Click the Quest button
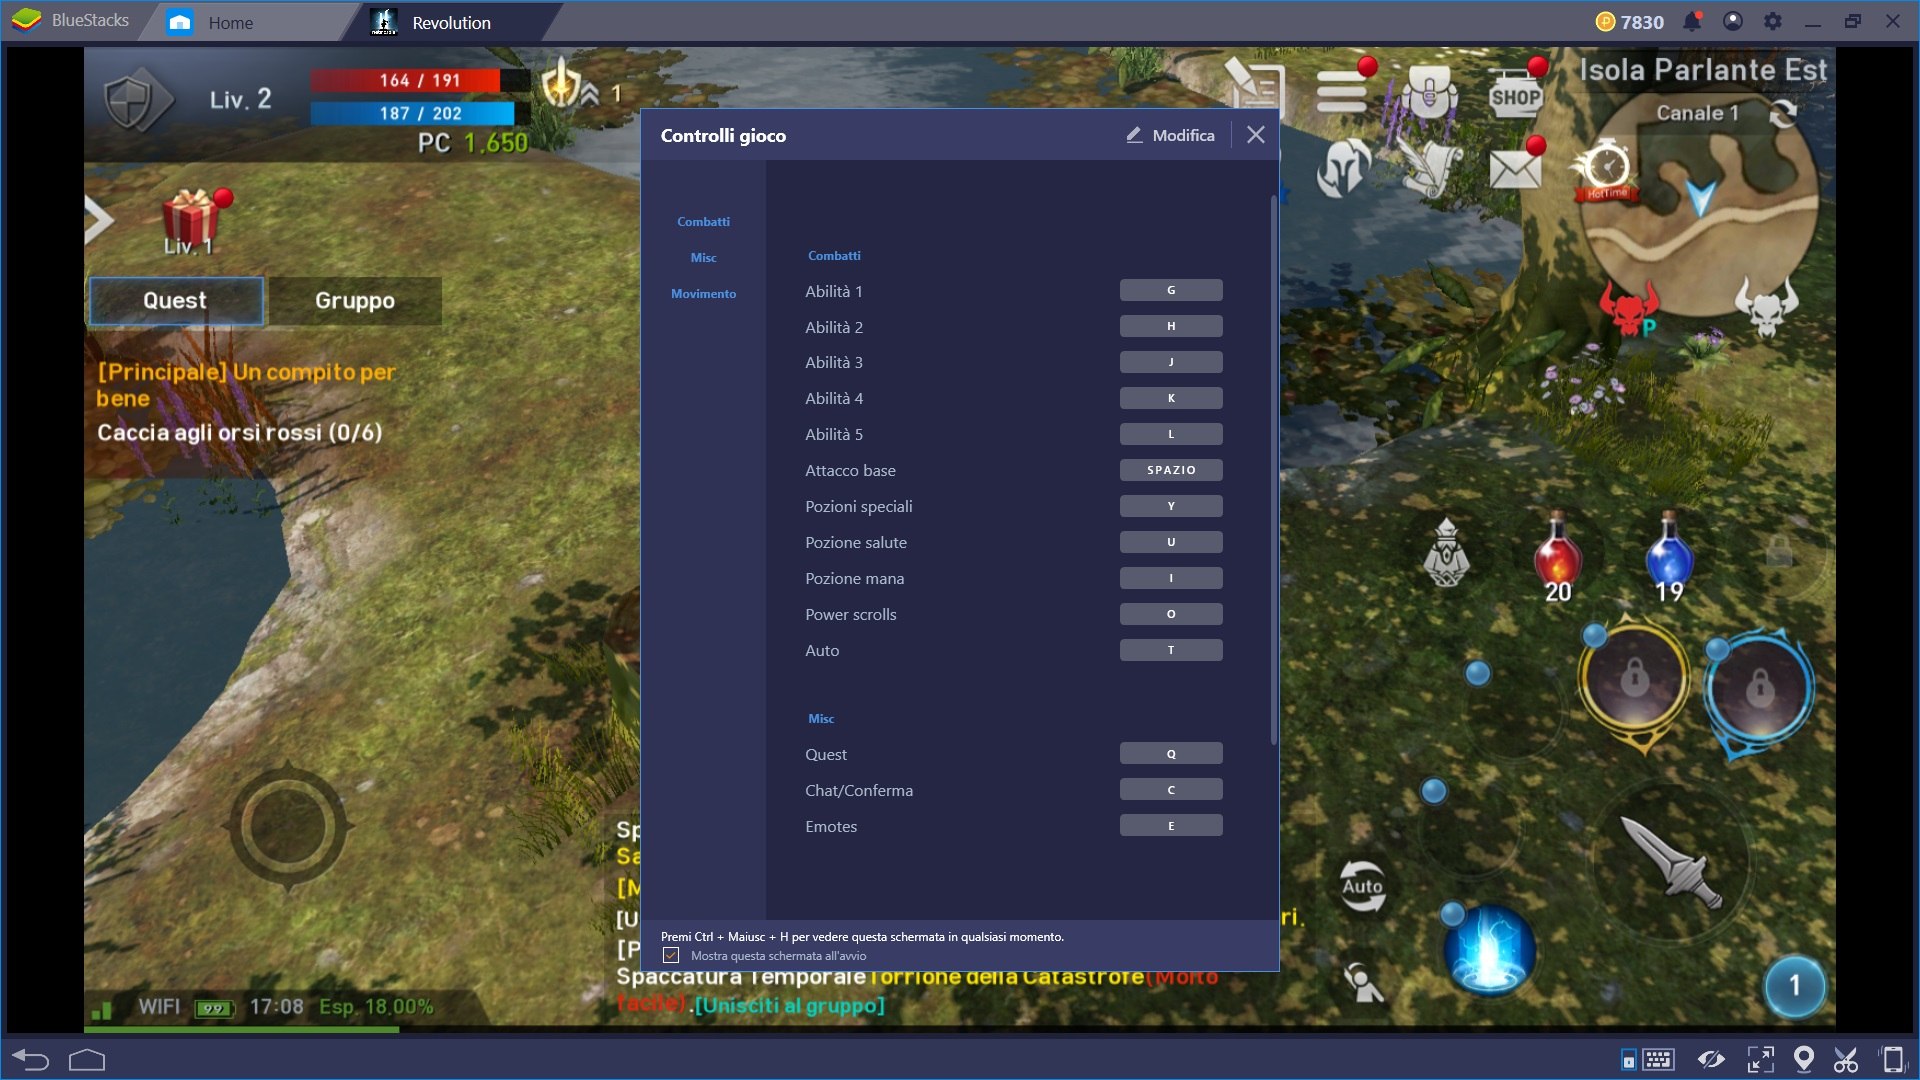The image size is (1920, 1080). tap(175, 299)
